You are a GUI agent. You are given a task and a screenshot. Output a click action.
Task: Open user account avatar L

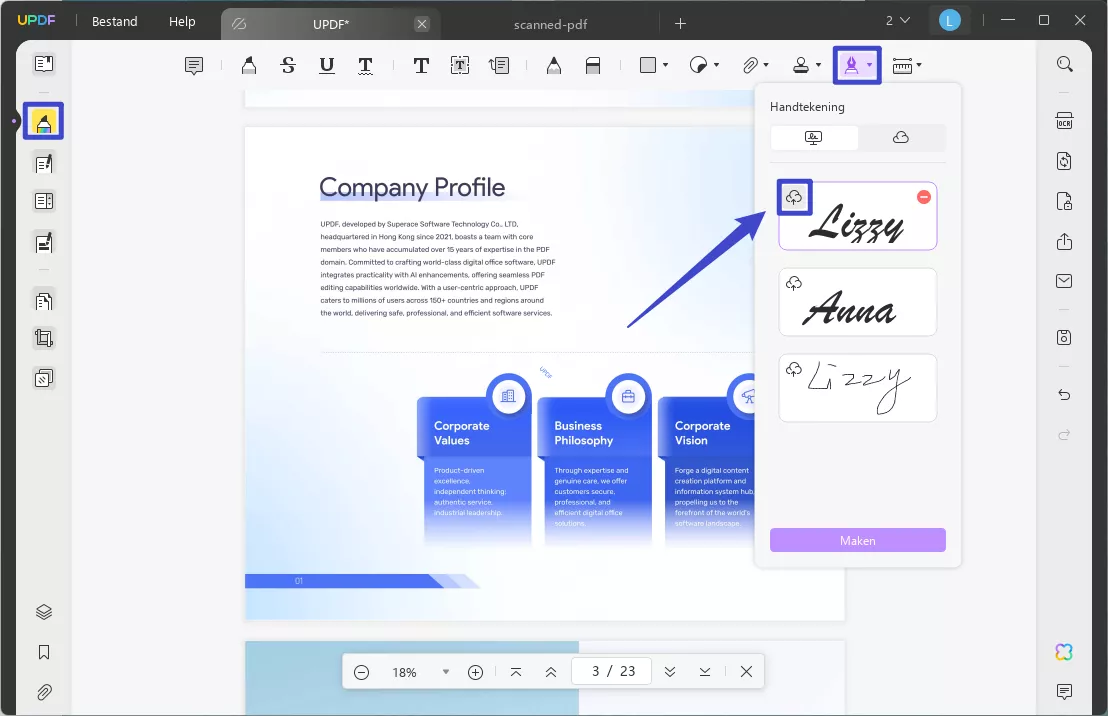(x=950, y=21)
